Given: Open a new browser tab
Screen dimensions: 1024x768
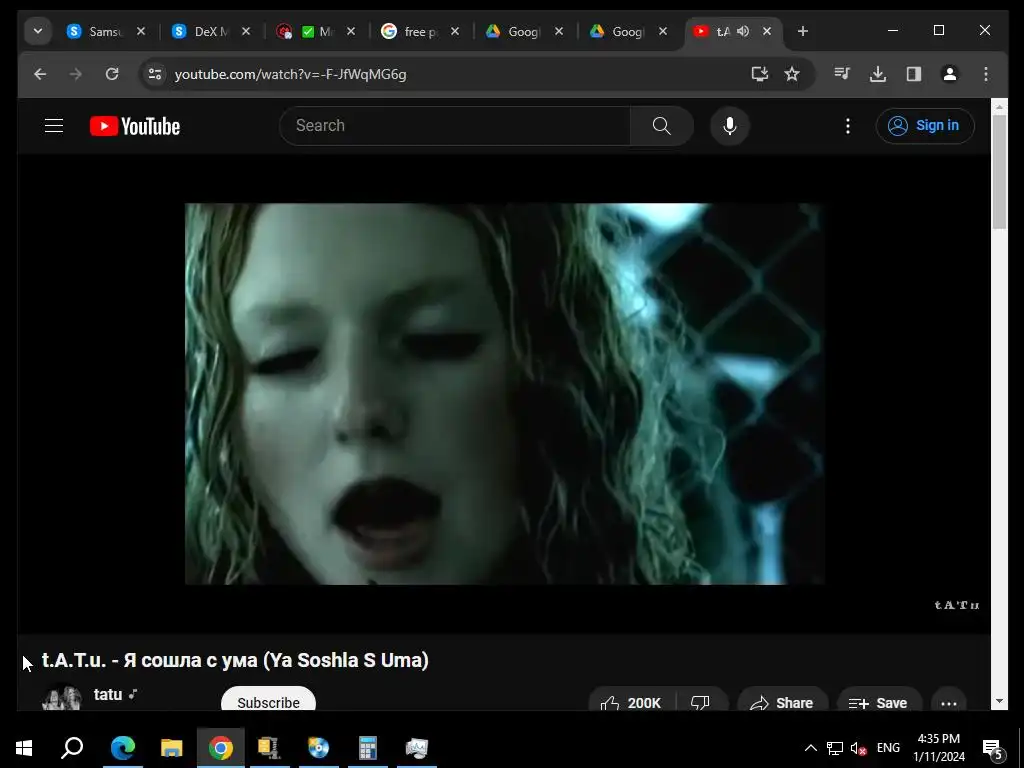Looking at the screenshot, I should 803,31.
